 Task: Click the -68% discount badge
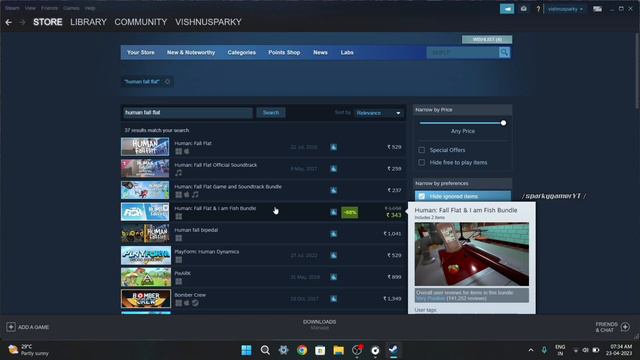click(x=350, y=212)
